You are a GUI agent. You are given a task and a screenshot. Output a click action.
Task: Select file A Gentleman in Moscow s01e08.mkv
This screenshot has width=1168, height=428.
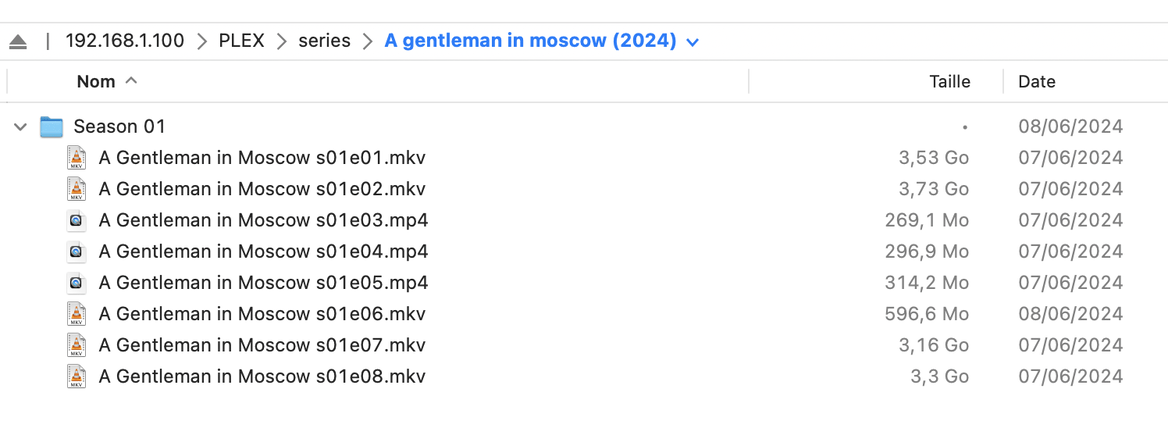262,377
